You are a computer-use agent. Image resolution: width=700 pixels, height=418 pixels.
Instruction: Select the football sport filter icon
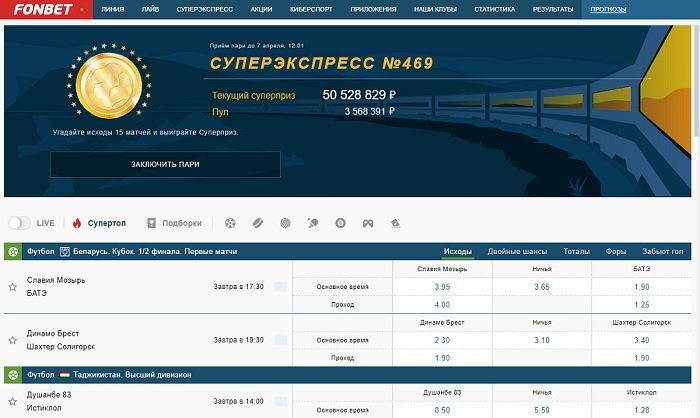point(230,223)
